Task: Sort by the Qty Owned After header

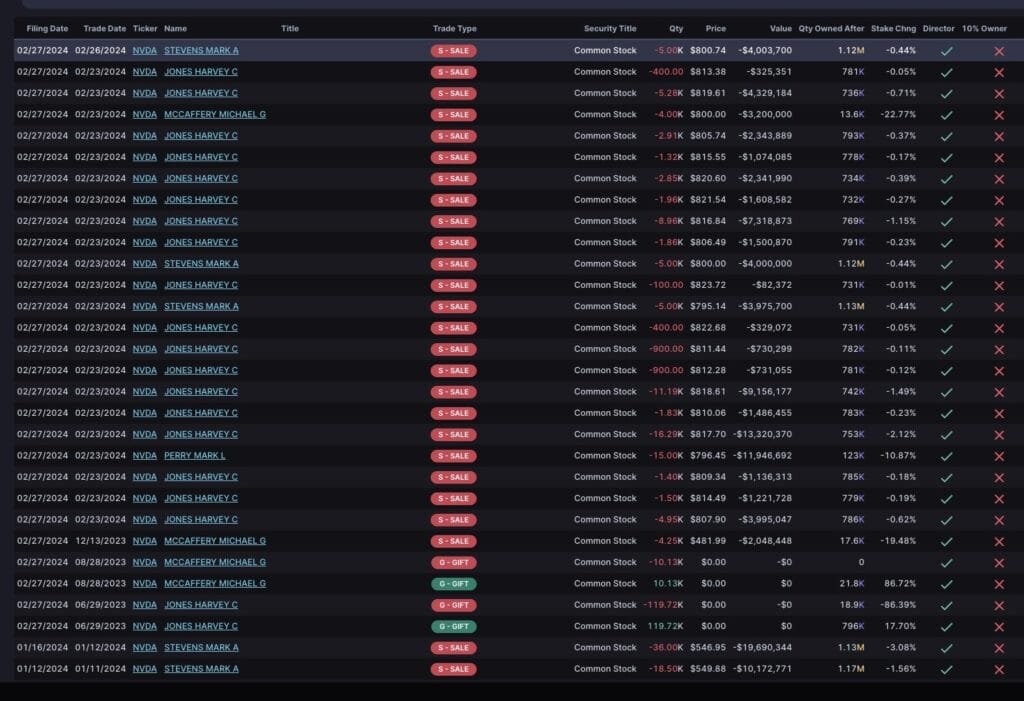Action: pos(831,29)
